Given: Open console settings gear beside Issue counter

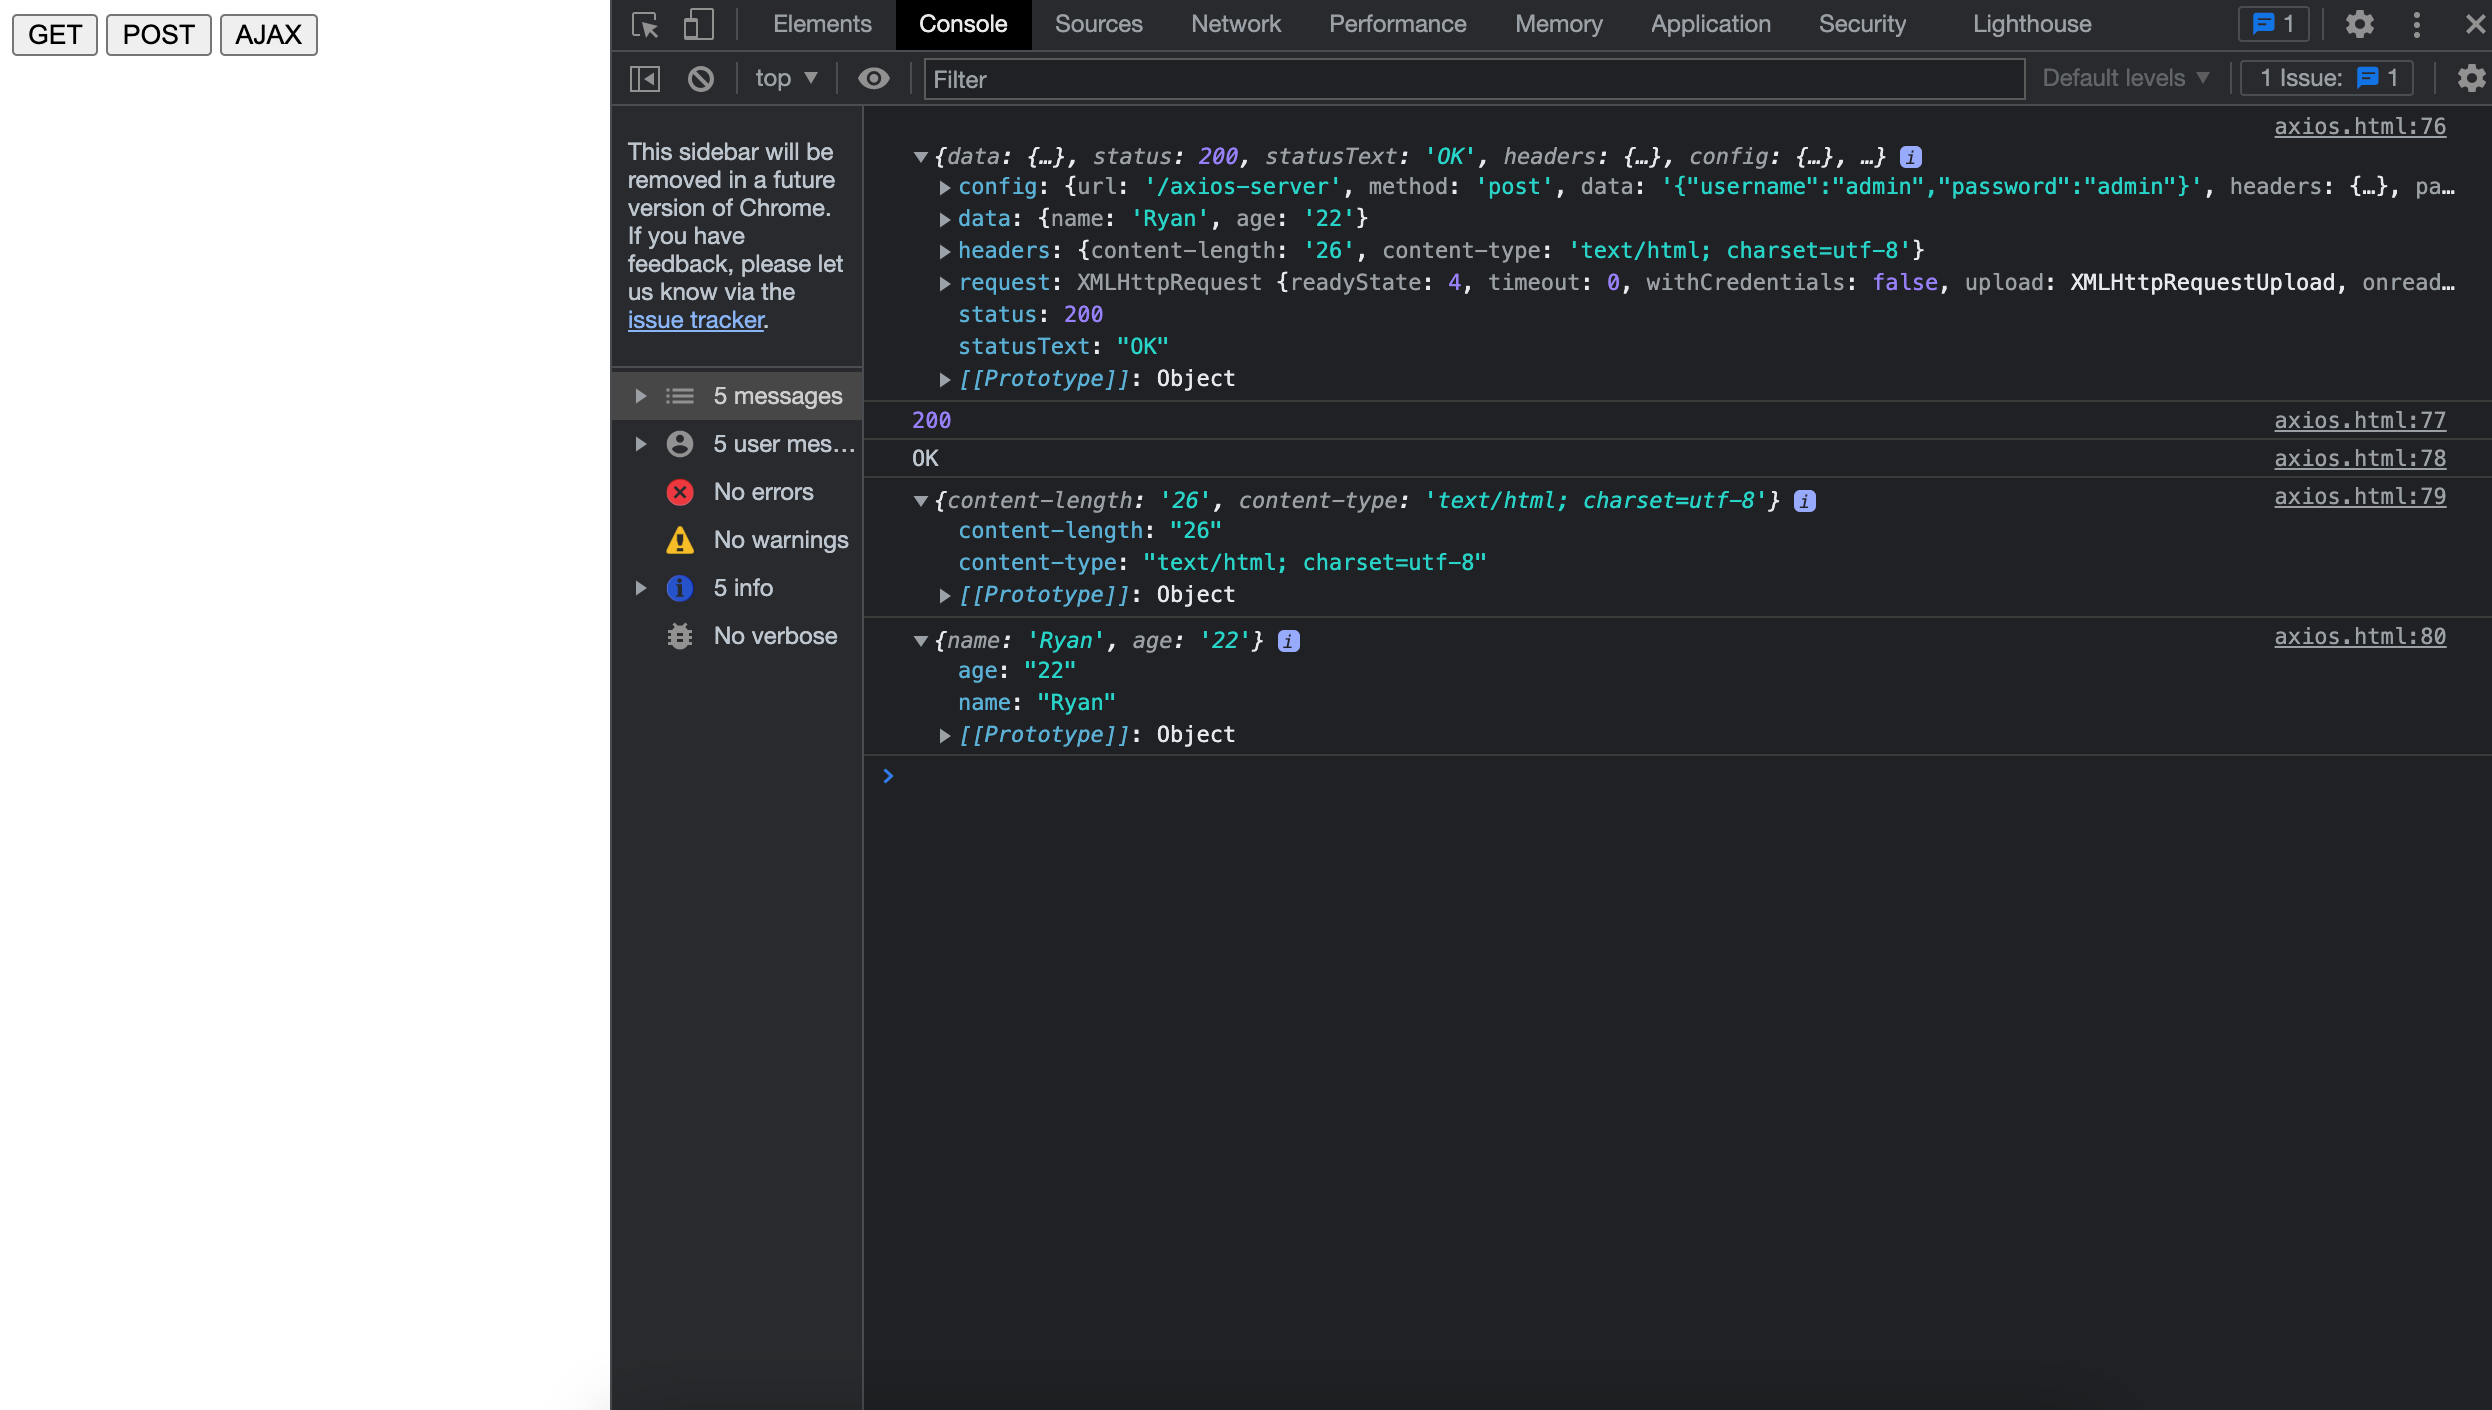Looking at the screenshot, I should (2471, 78).
